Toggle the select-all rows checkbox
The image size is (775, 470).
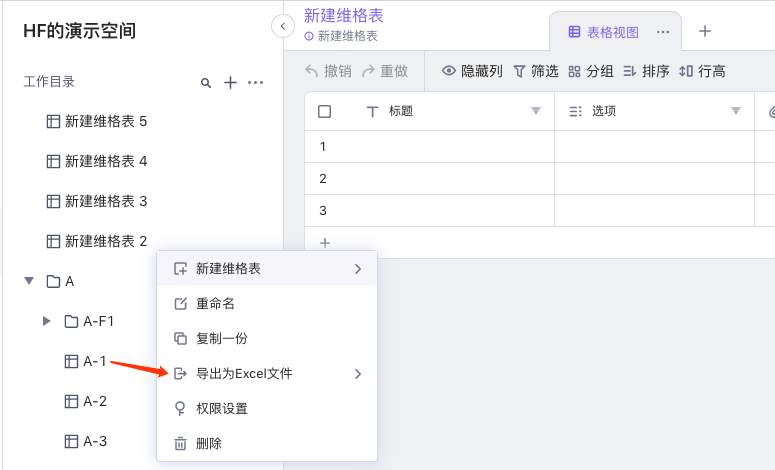[324, 111]
